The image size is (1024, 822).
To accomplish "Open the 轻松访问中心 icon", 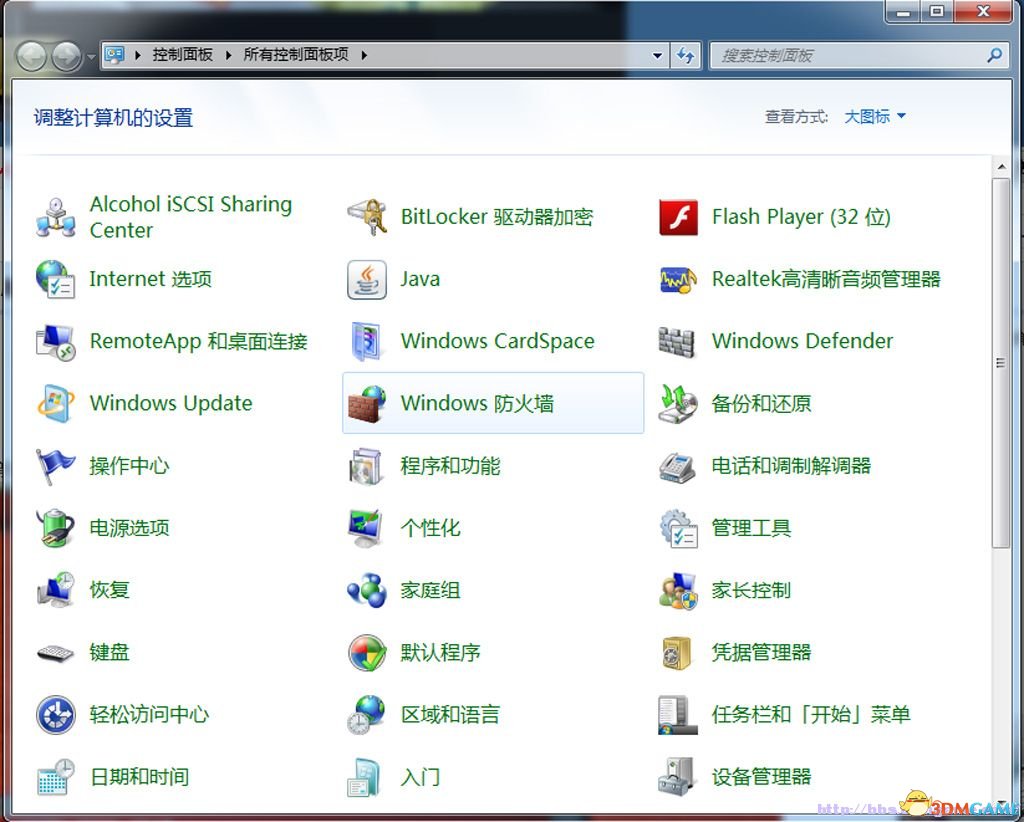I will (56, 714).
